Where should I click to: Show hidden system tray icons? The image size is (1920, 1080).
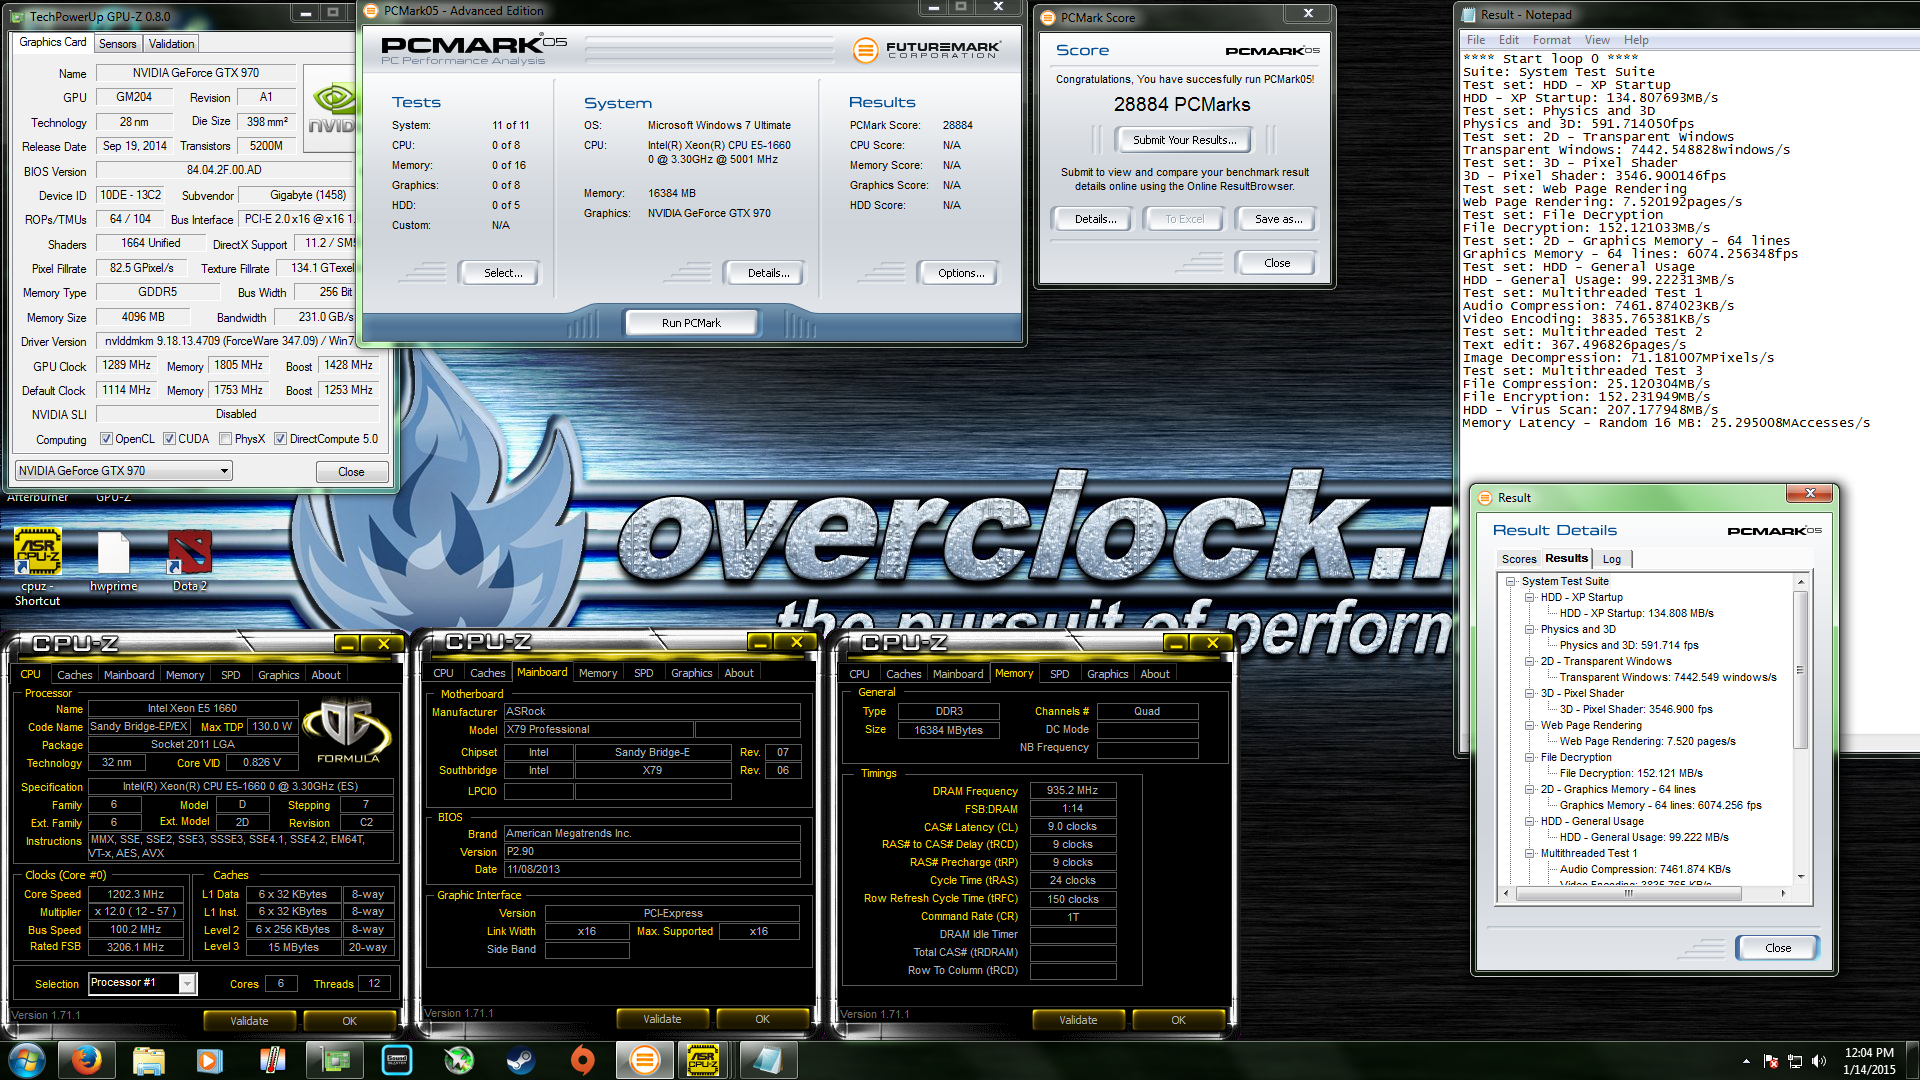pos(1746,1061)
